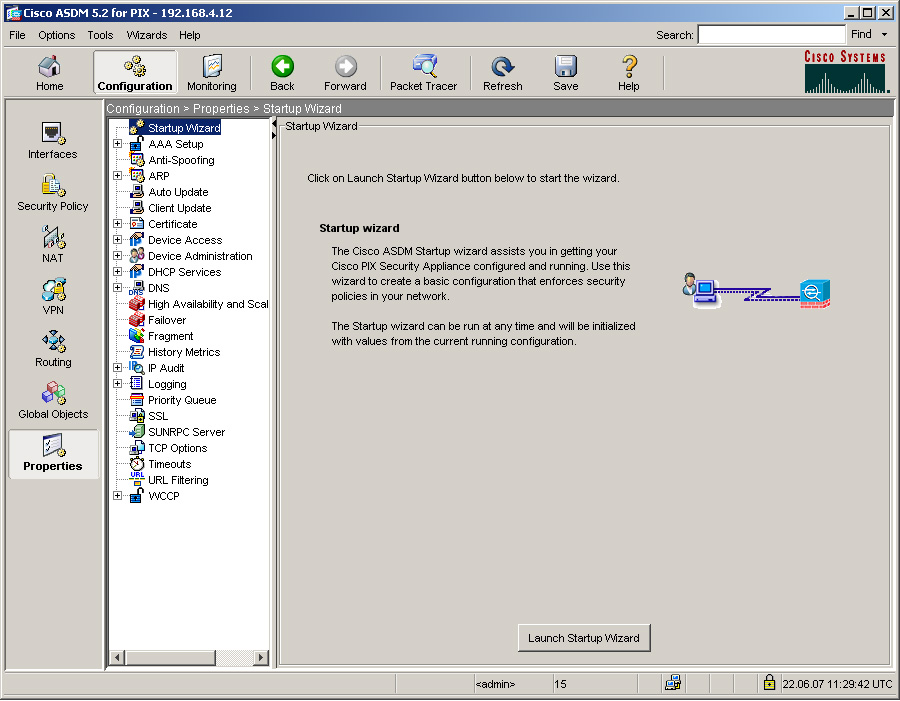Image resolution: width=900 pixels, height=701 pixels.
Task: Select Interfaces in the sidebar
Action: (53, 141)
